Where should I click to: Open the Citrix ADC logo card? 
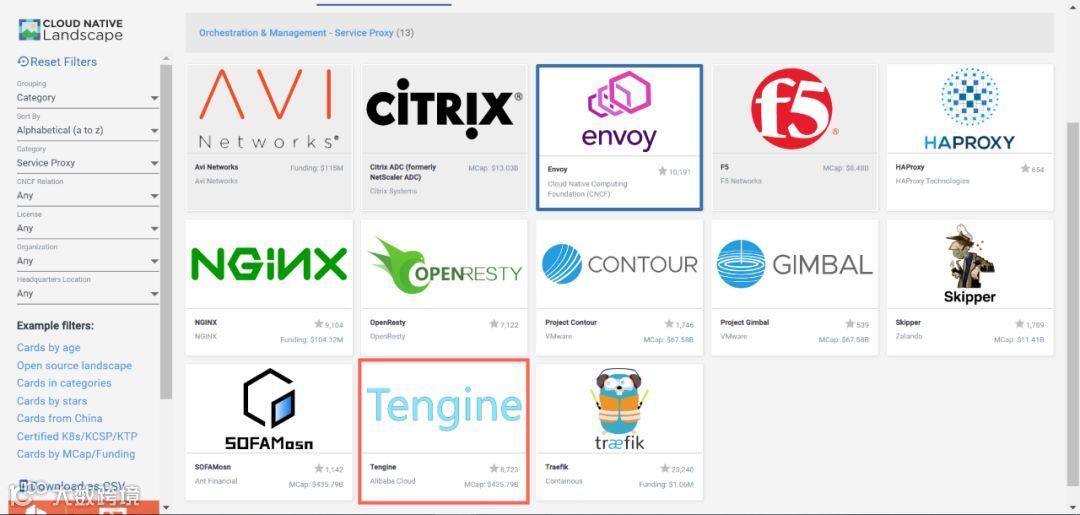click(444, 138)
